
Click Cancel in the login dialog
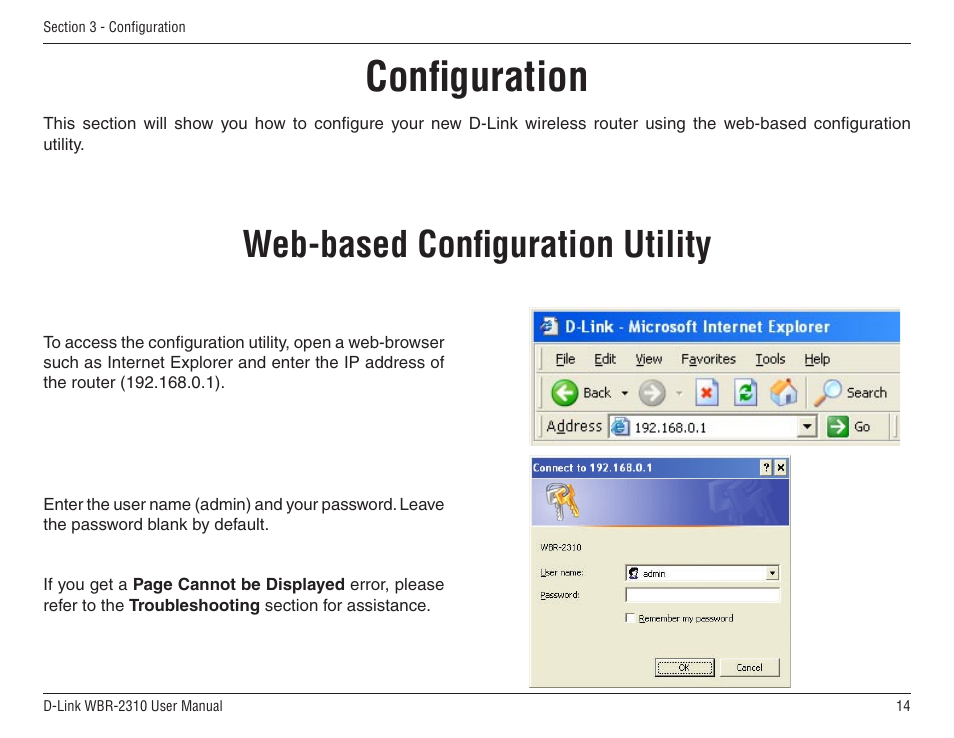pyautogui.click(x=749, y=667)
